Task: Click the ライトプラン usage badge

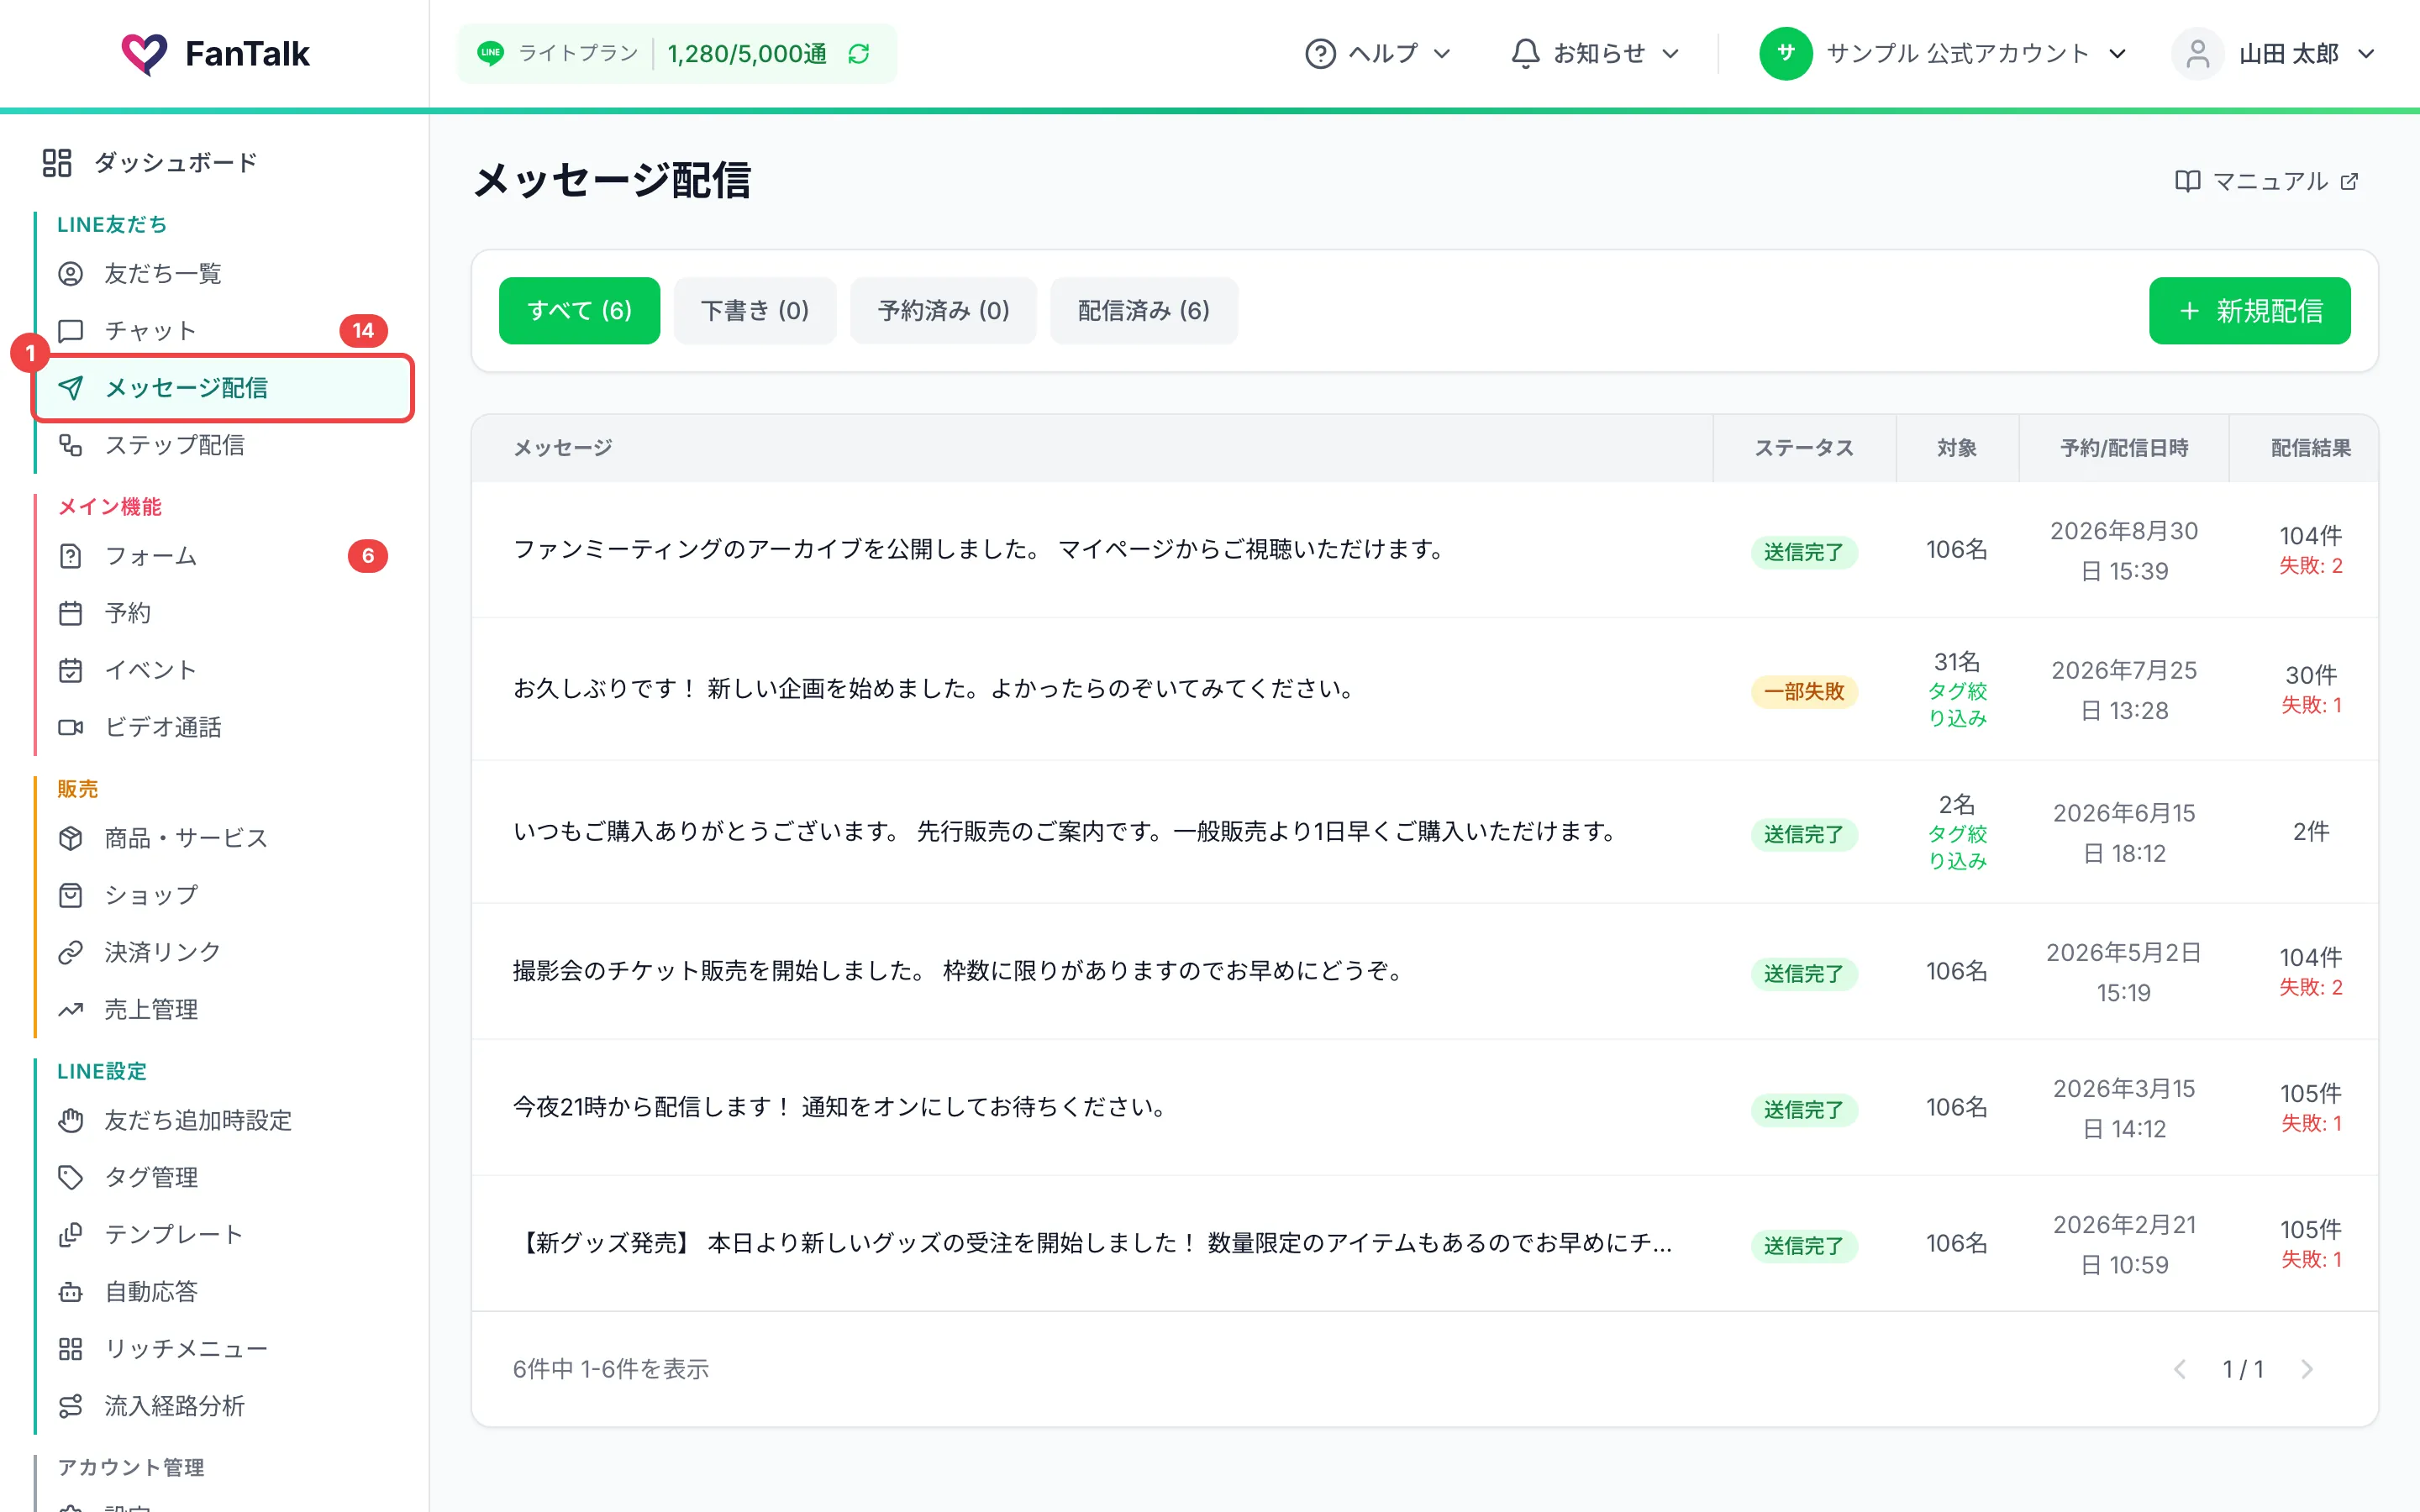Action: click(677, 53)
